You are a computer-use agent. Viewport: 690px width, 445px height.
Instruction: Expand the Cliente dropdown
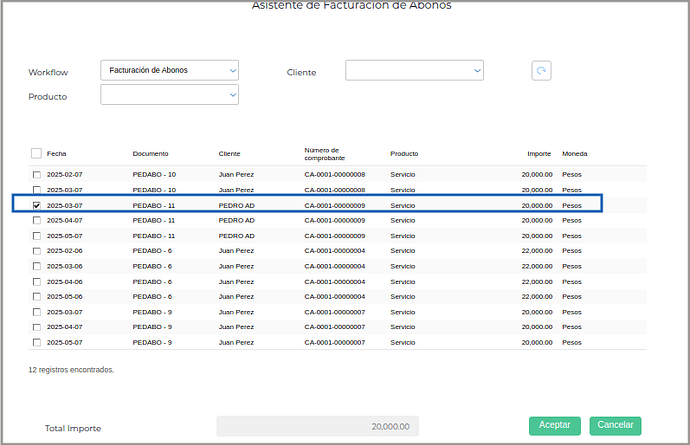point(414,71)
